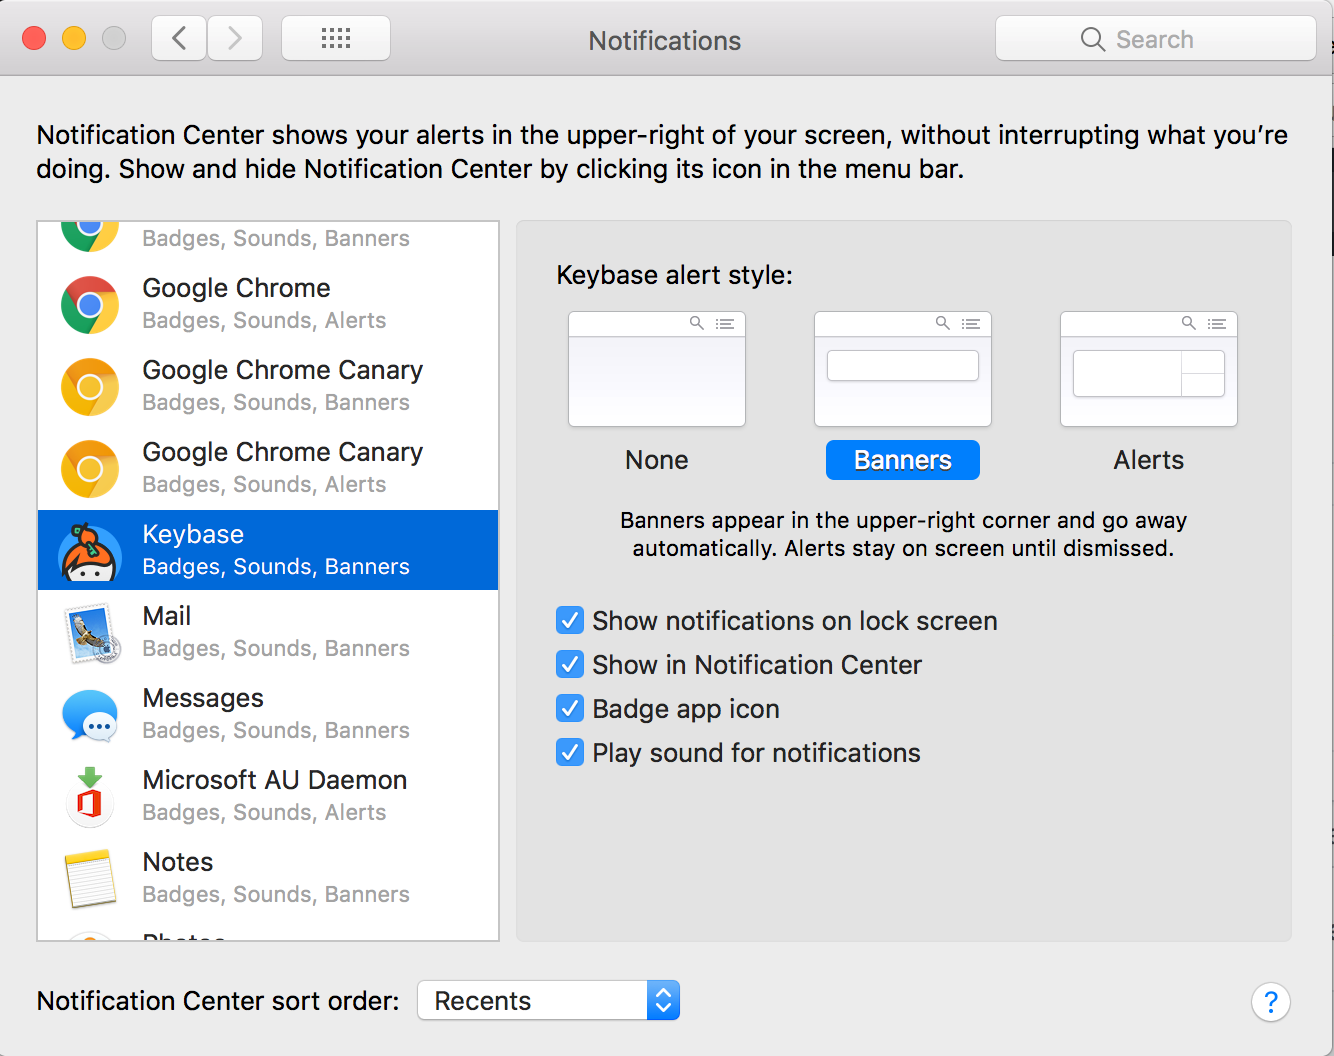Select the Keybase row in the list
Image resolution: width=1334 pixels, height=1056 pixels.
268,551
